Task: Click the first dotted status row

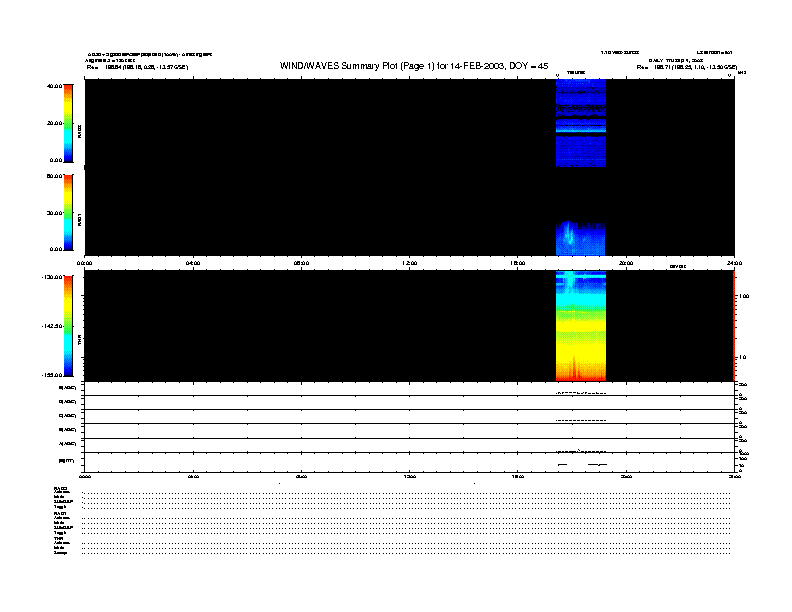Action: click(406, 493)
